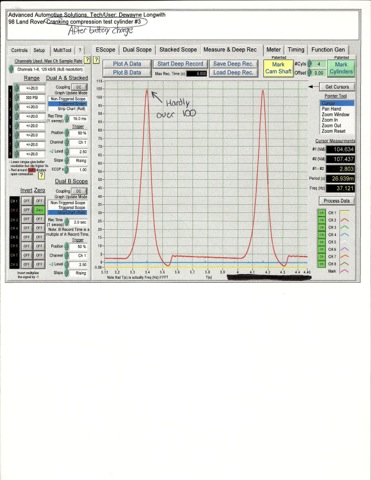The image size is (371, 480).
Task: Click green knob for Dual A Rec Time
Action: coord(67,118)
